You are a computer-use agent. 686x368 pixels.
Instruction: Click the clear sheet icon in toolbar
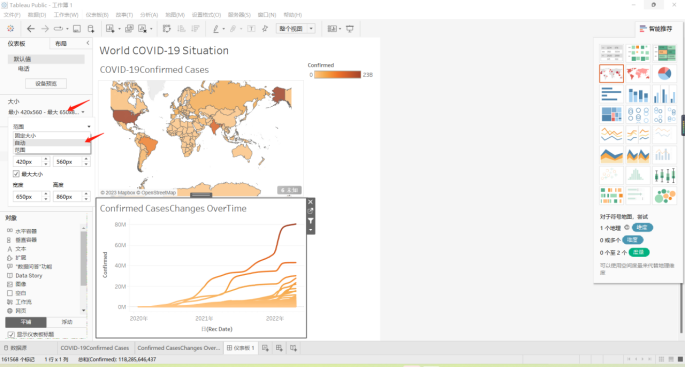(143, 29)
